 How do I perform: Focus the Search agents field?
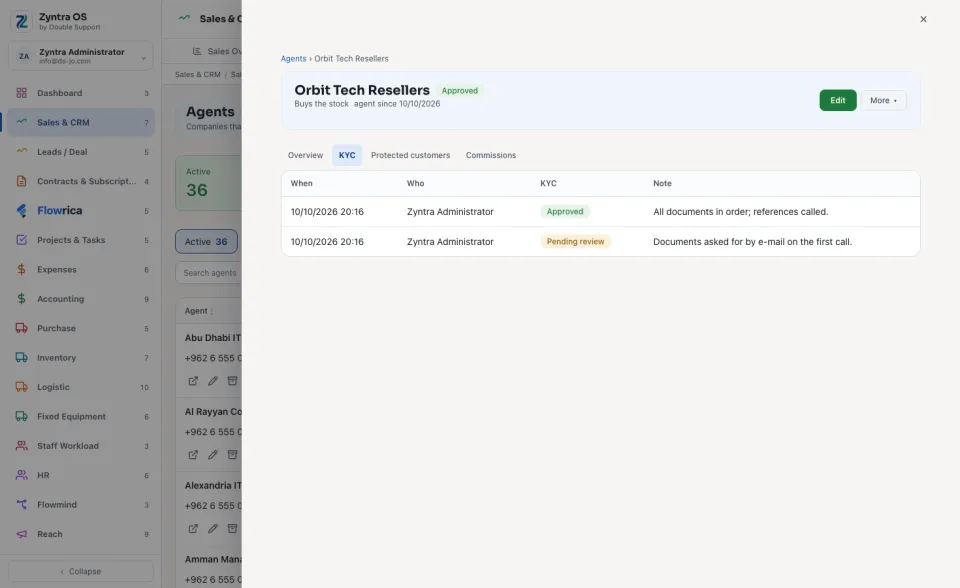point(209,273)
